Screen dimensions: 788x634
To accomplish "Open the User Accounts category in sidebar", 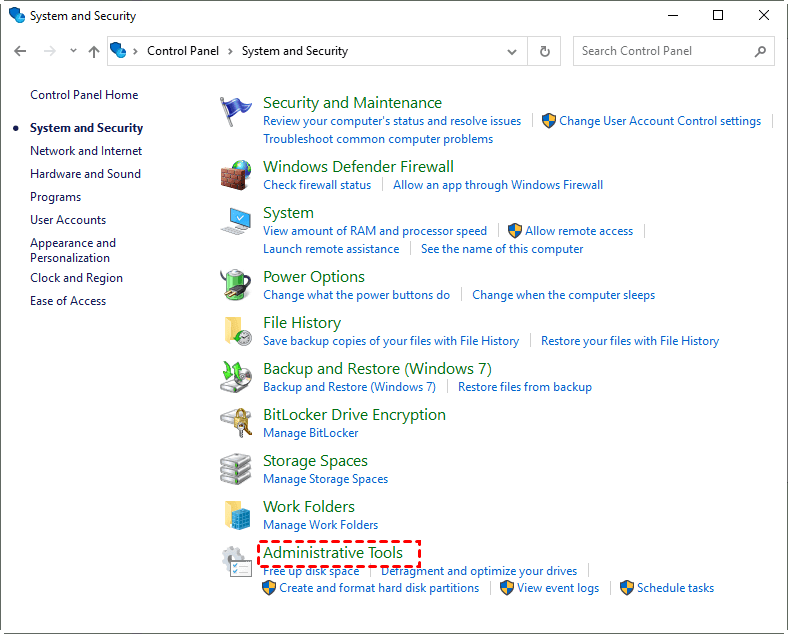I will [x=68, y=220].
